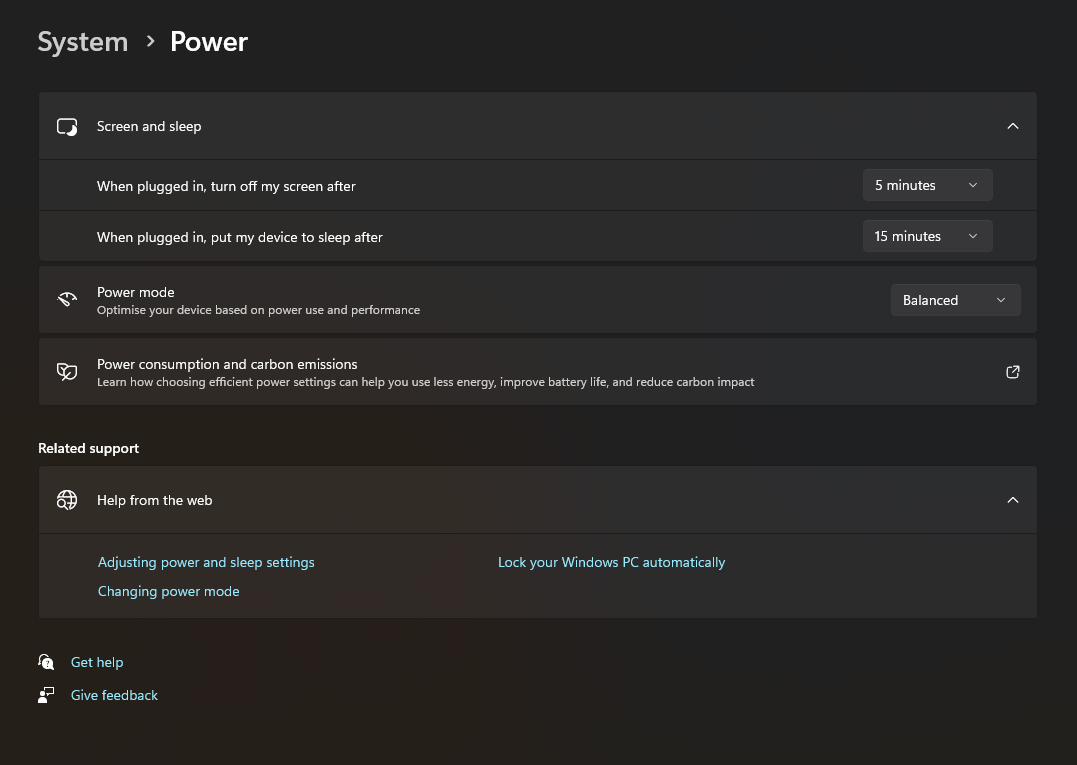Click the Give feedback person icon
The image size is (1077, 765).
pyautogui.click(x=46, y=695)
